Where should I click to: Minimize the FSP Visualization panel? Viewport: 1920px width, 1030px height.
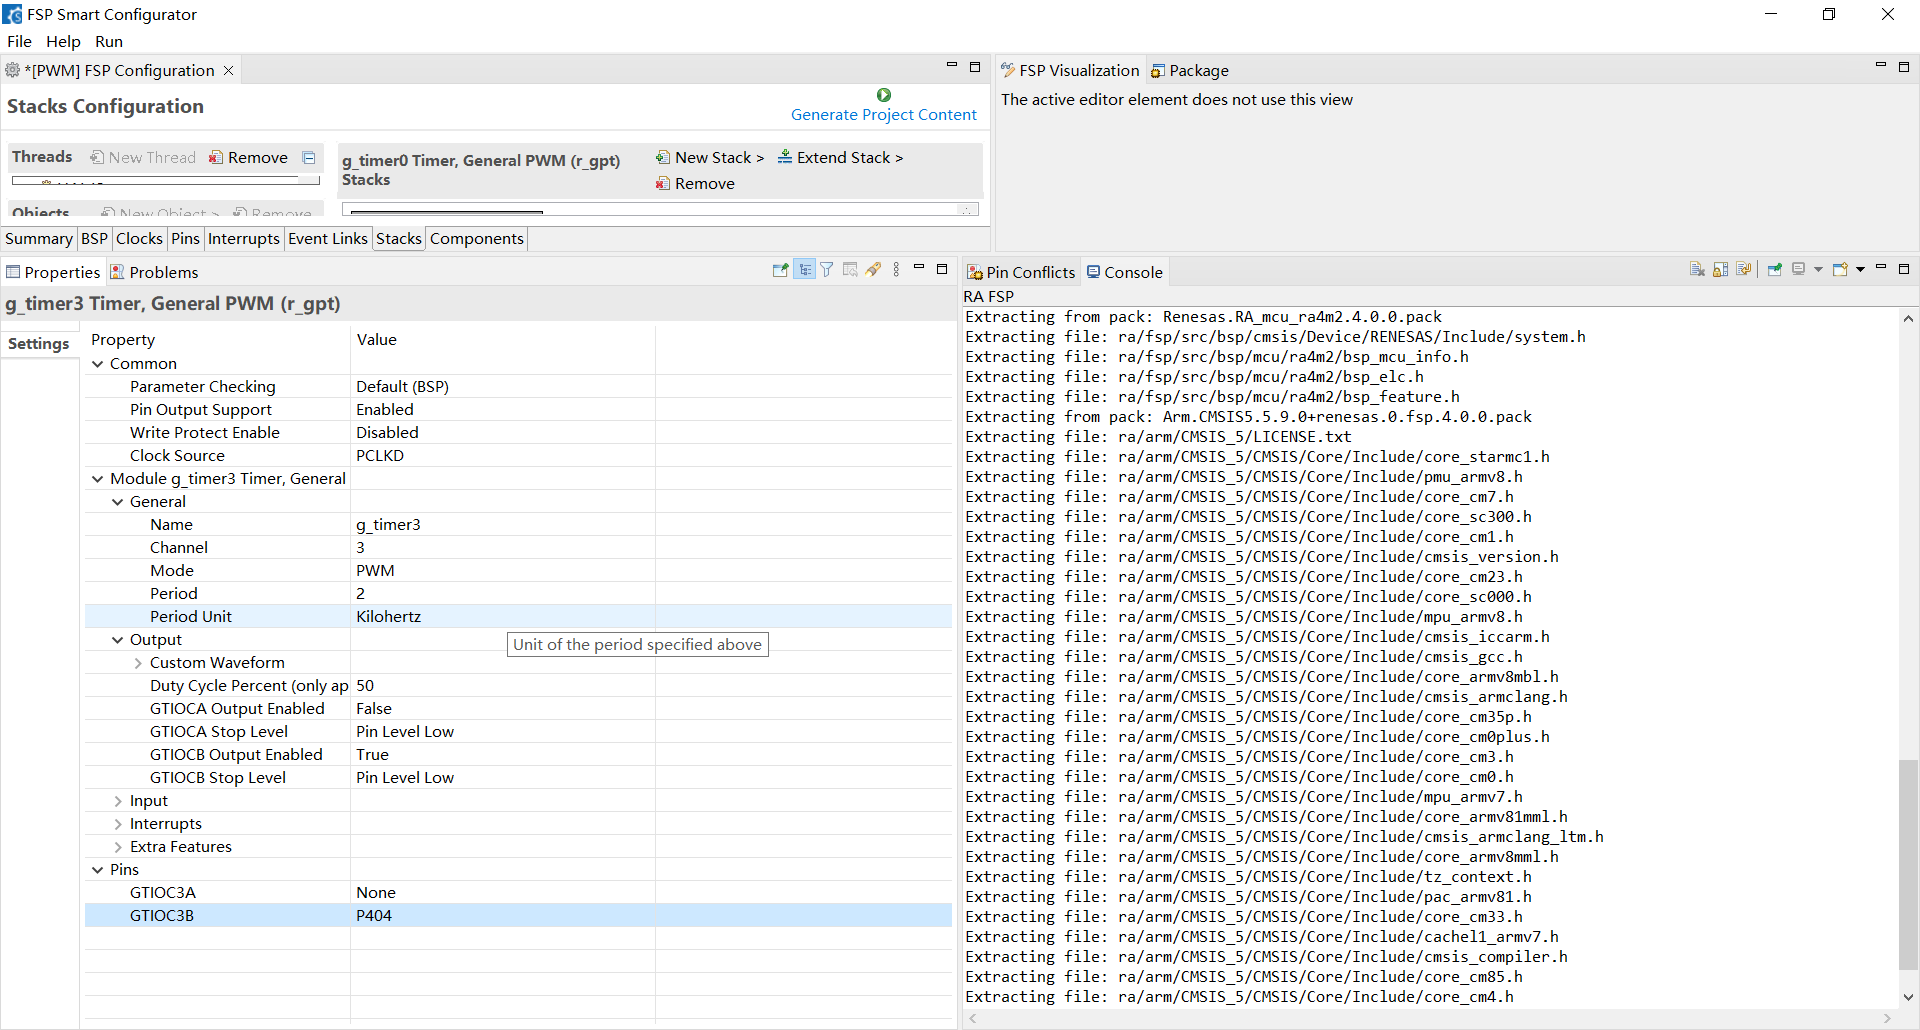(1881, 66)
